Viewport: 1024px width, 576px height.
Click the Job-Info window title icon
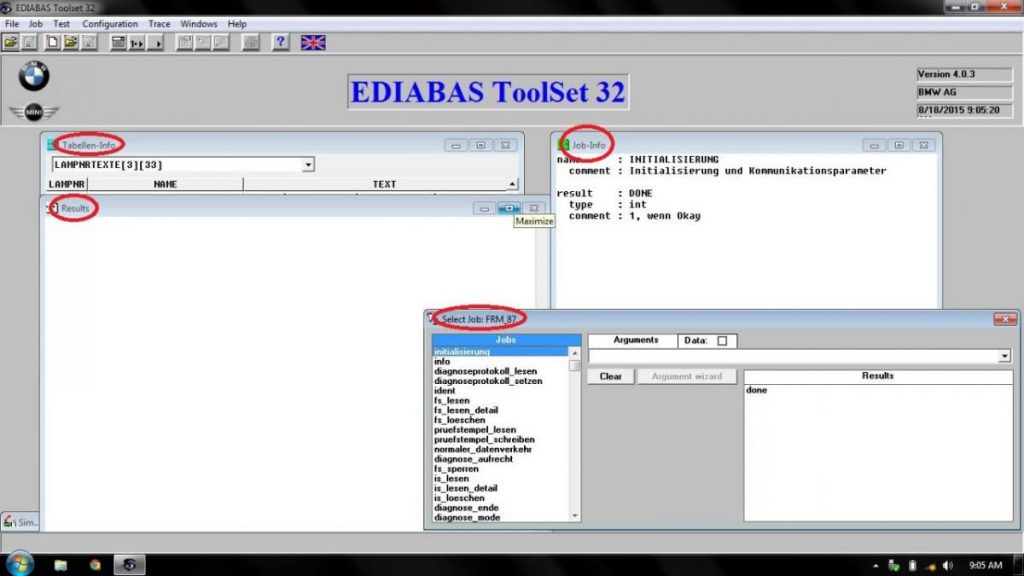[563, 145]
